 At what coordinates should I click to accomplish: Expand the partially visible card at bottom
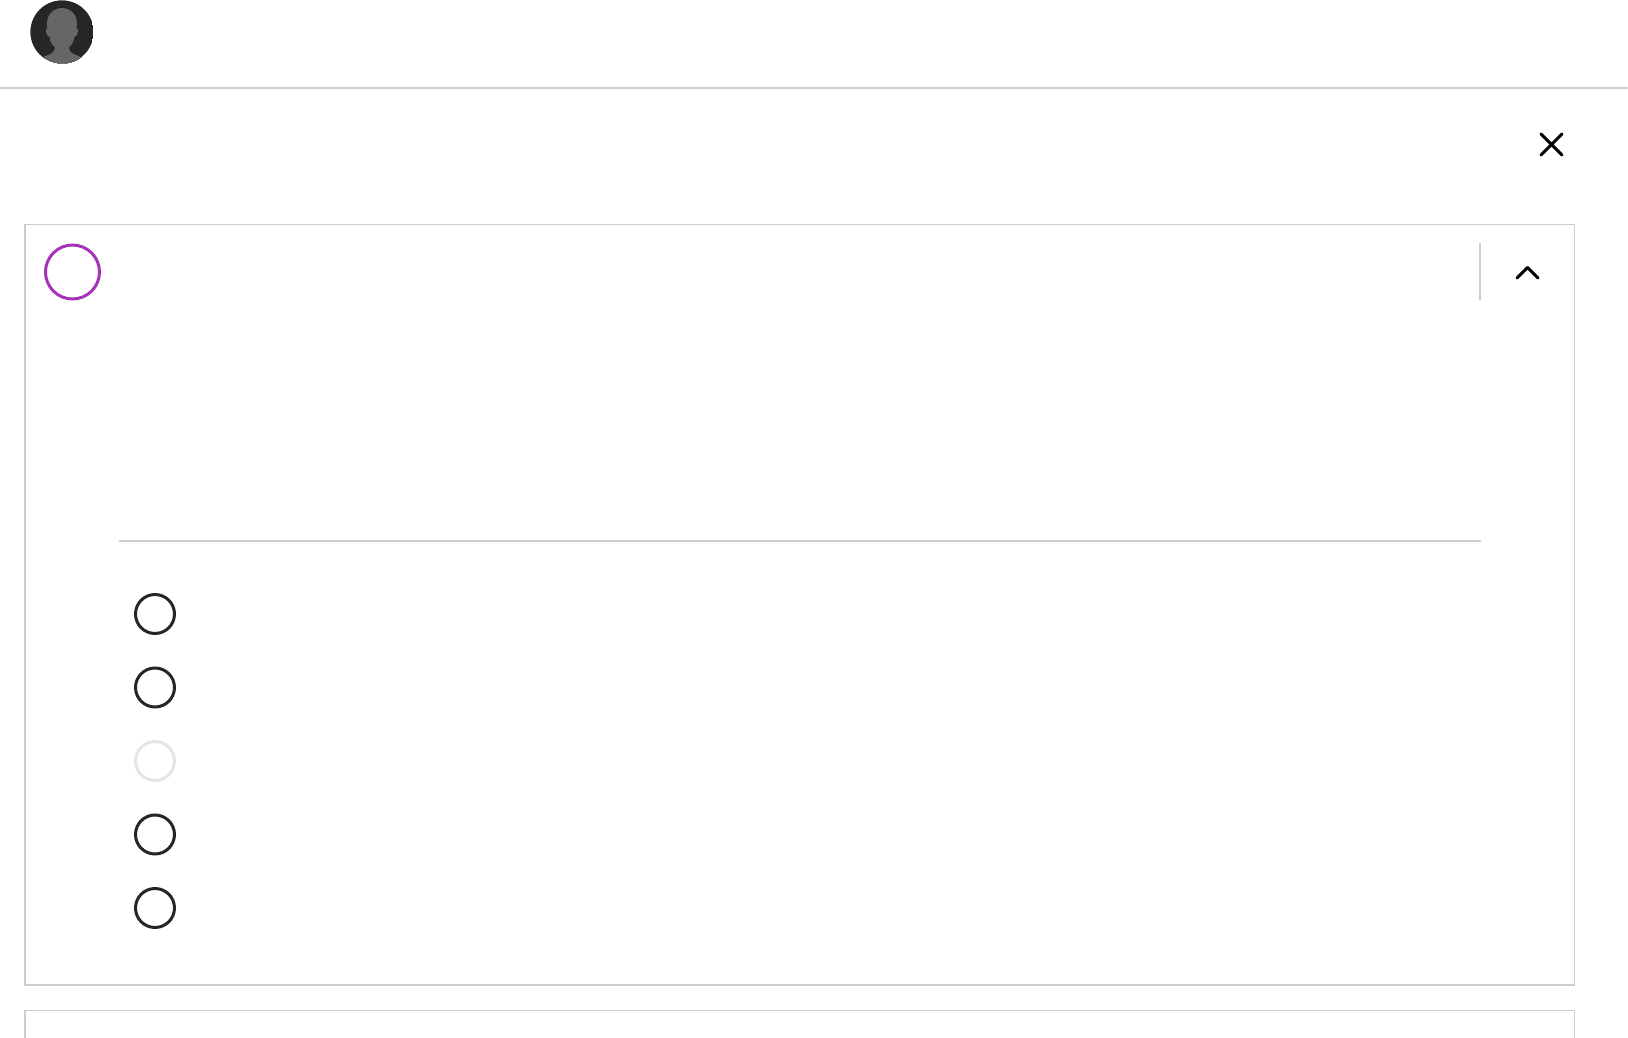[799, 1025]
